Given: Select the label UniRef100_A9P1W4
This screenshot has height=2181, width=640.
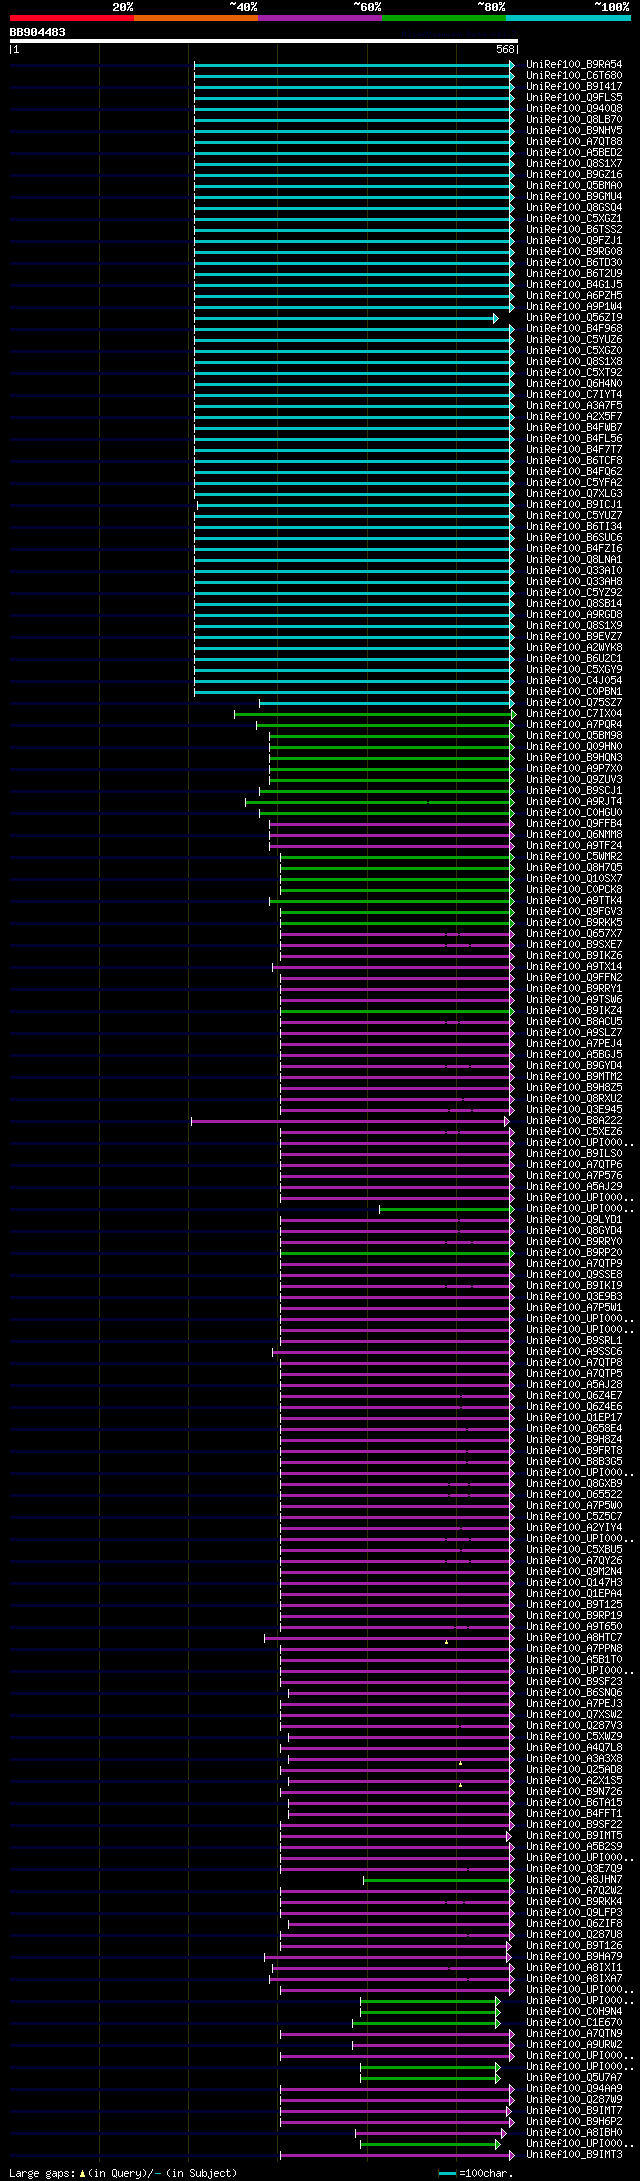Looking at the screenshot, I should point(574,307).
